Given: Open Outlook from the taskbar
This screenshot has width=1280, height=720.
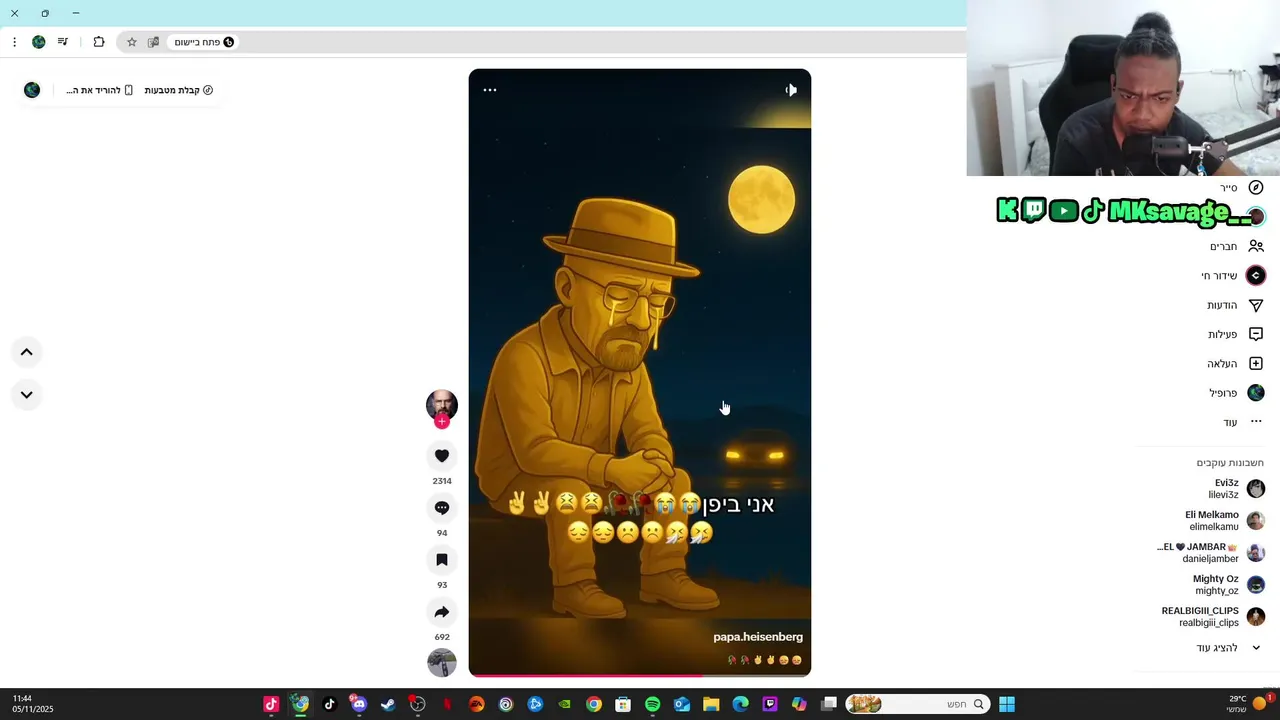Looking at the screenshot, I should [x=682, y=705].
